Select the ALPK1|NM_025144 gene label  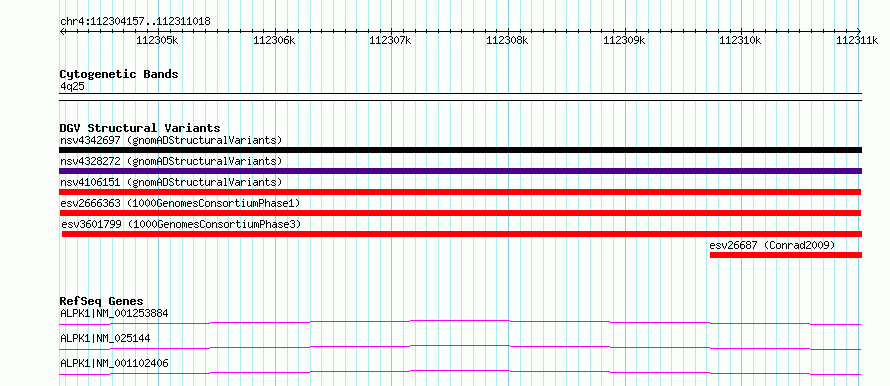[105, 338]
